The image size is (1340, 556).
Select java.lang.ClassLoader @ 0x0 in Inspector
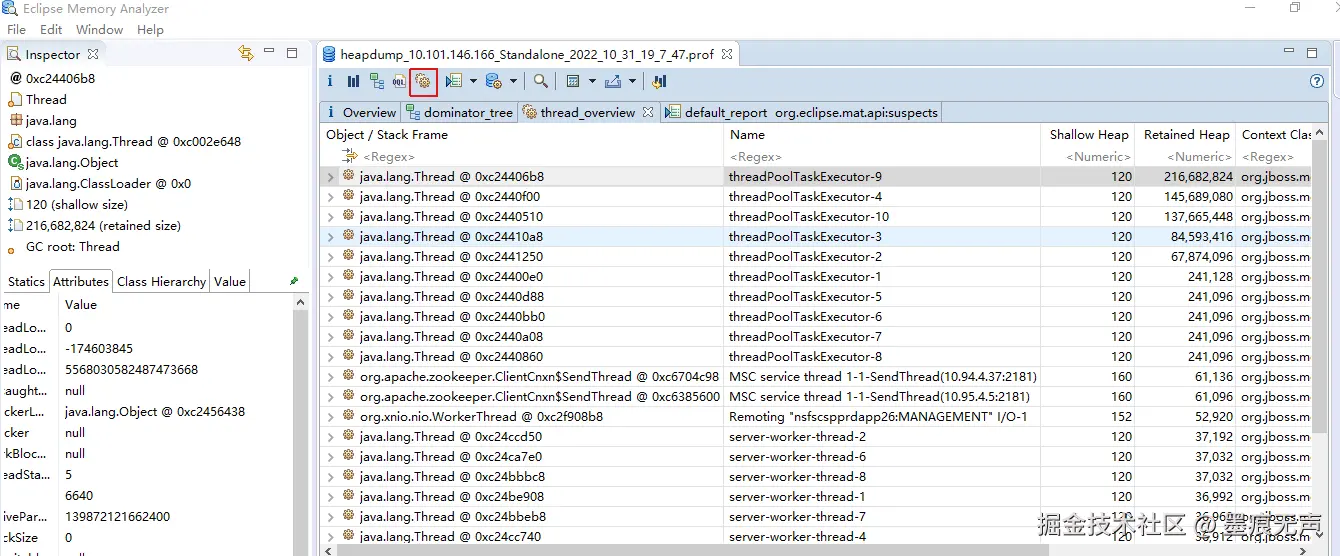coord(108,184)
